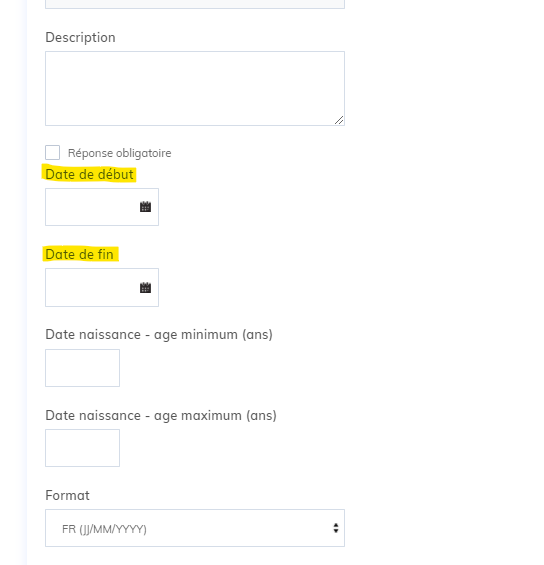Viewport: 544px width, 565px height.
Task: Click inside the Date de fin field
Action: 102,288
